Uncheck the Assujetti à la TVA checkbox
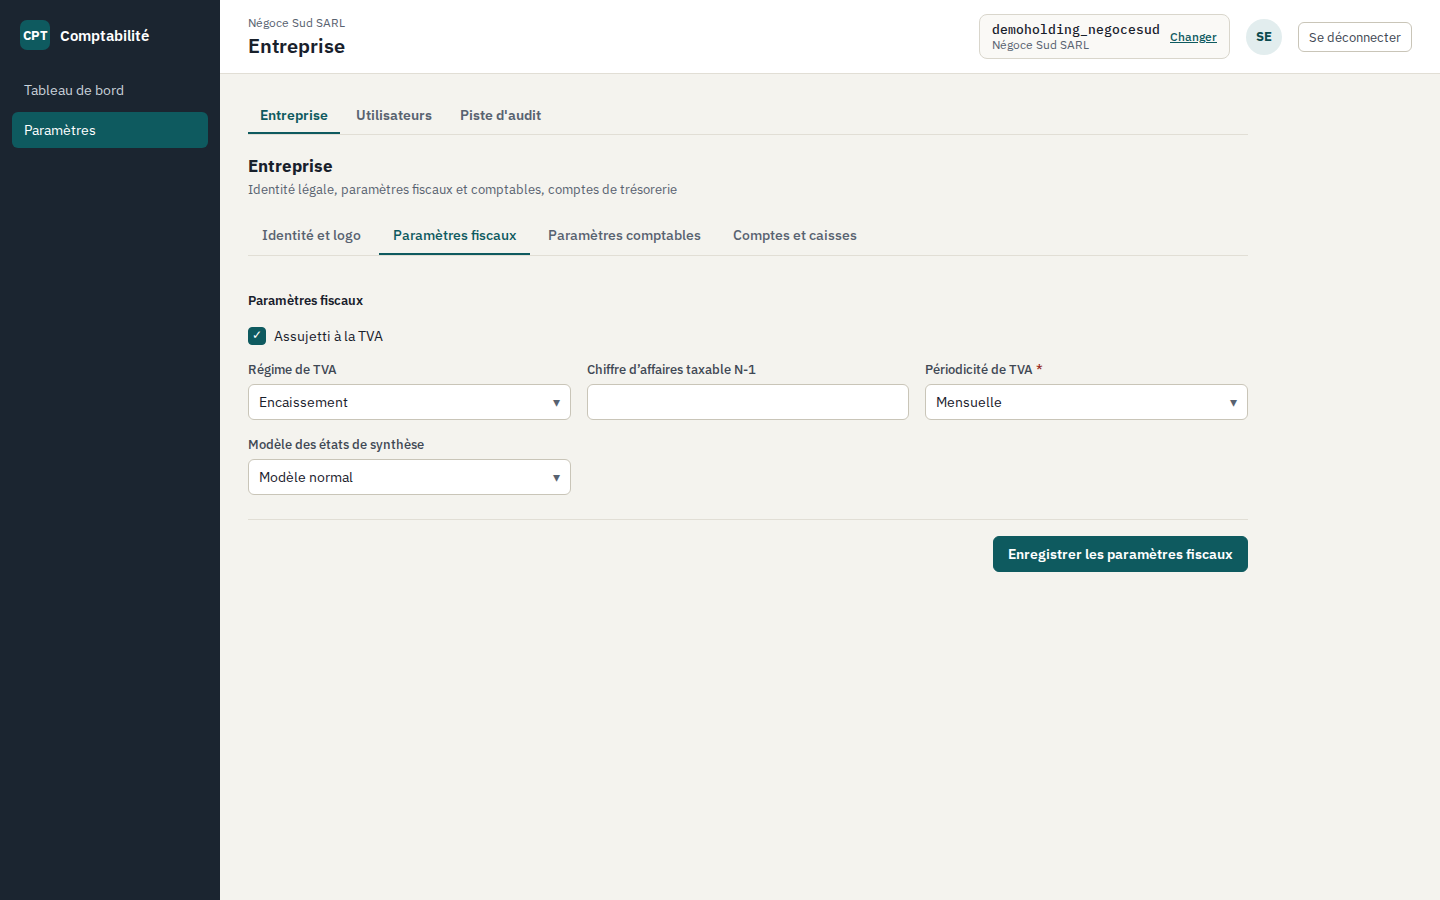Viewport: 1440px width, 900px height. (257, 336)
